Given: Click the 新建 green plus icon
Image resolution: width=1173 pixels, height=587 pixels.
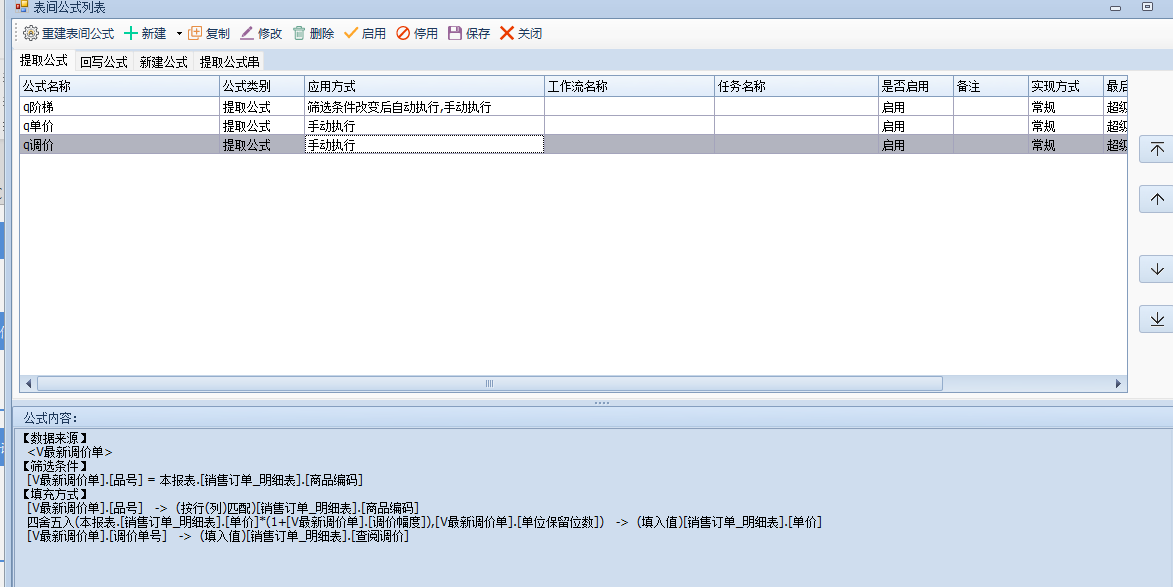Looking at the screenshot, I should [130, 33].
